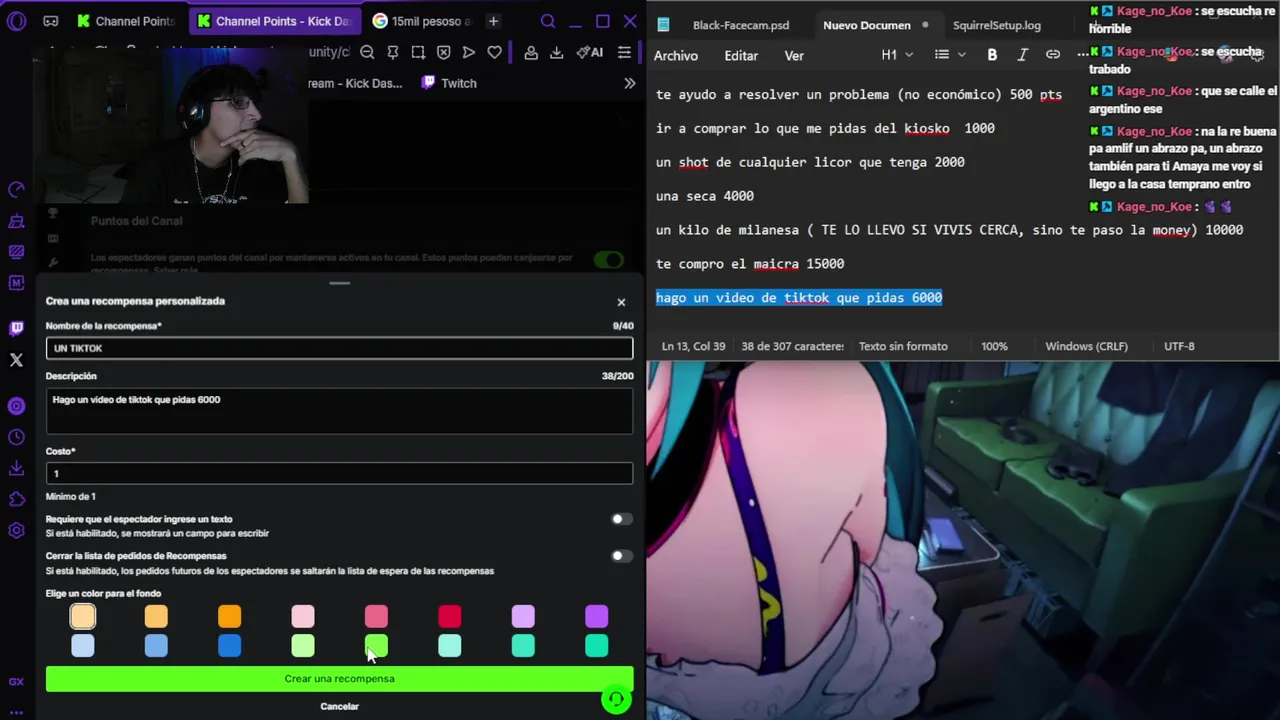Open Archivo menu in Notepad
This screenshot has width=1280, height=720.
tap(676, 55)
